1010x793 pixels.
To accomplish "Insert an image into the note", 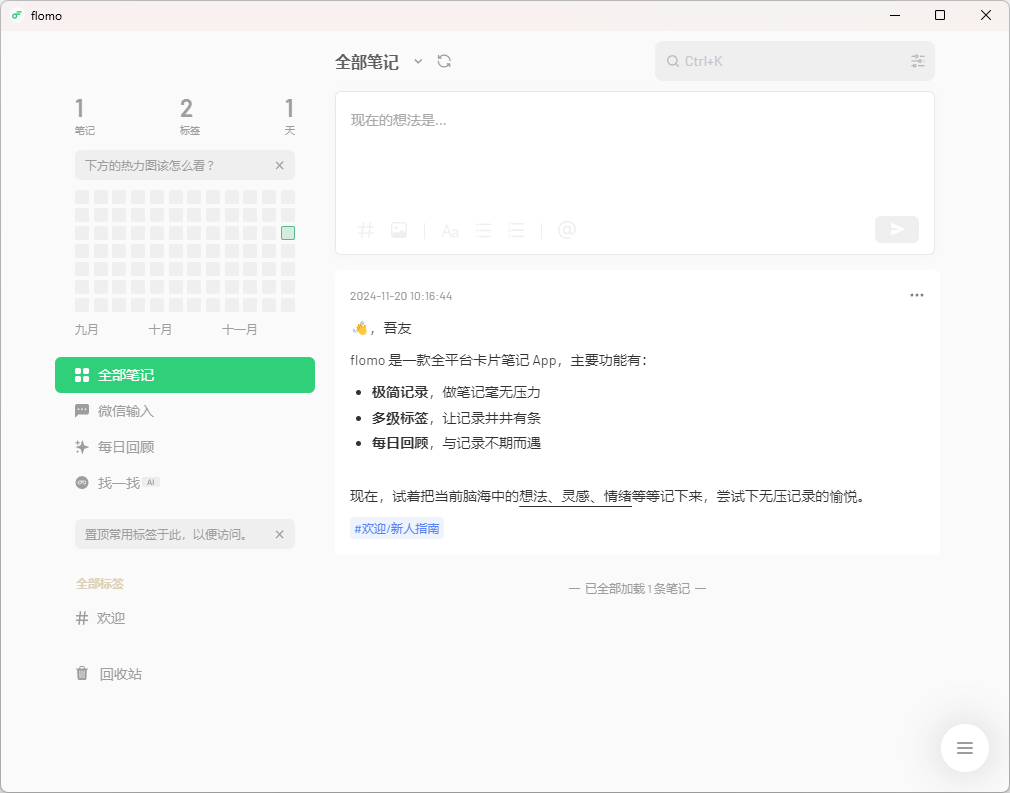I will (x=399, y=230).
